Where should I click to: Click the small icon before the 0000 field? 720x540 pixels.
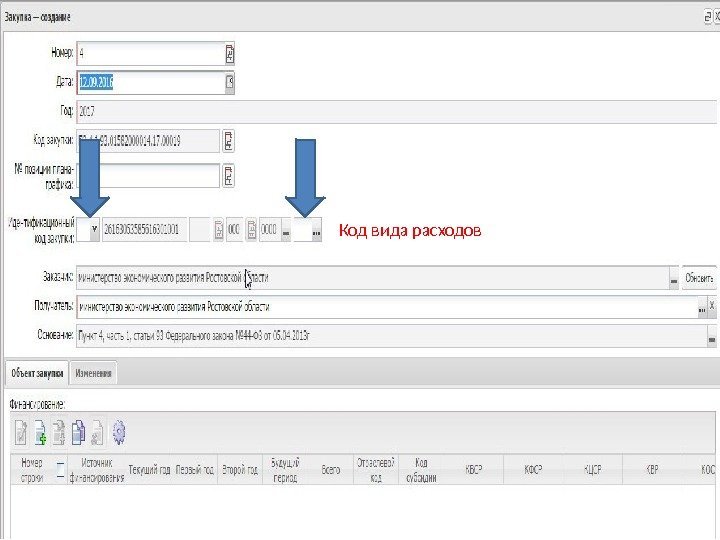pyautogui.click(x=252, y=230)
